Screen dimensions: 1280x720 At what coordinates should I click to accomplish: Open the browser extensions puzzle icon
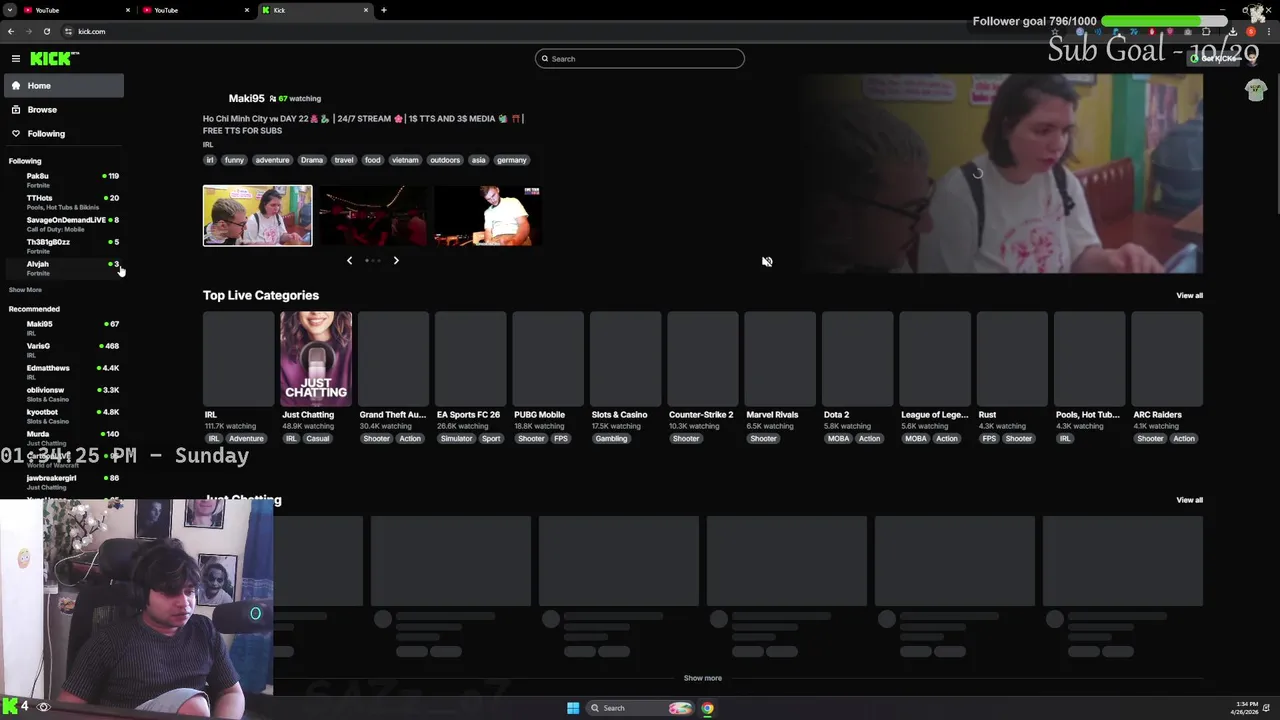pyautogui.click(x=1206, y=31)
